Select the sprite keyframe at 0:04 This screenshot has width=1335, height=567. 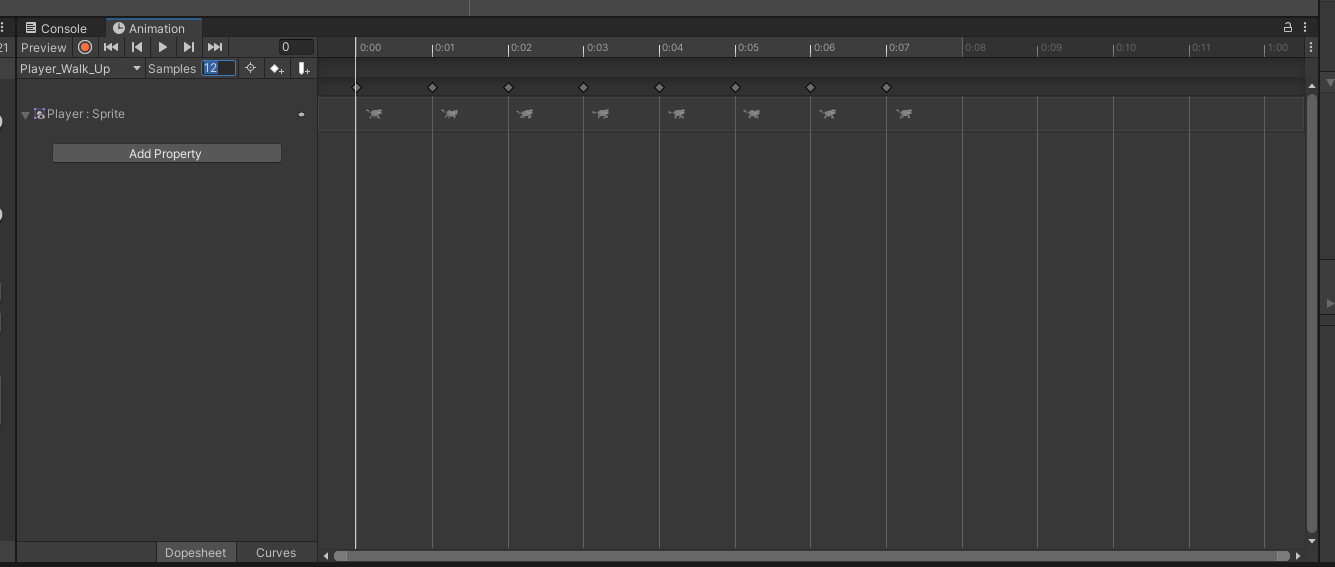pos(677,114)
